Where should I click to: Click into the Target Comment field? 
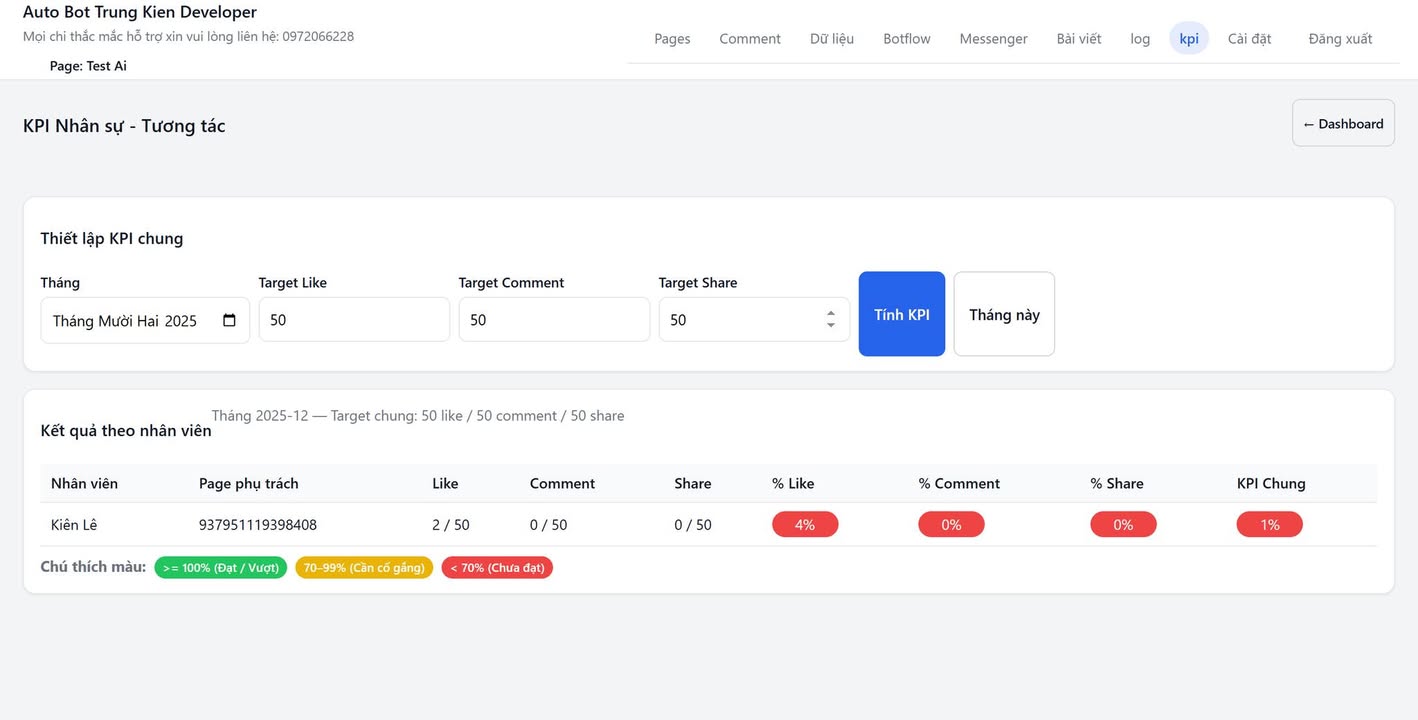[x=554, y=320]
